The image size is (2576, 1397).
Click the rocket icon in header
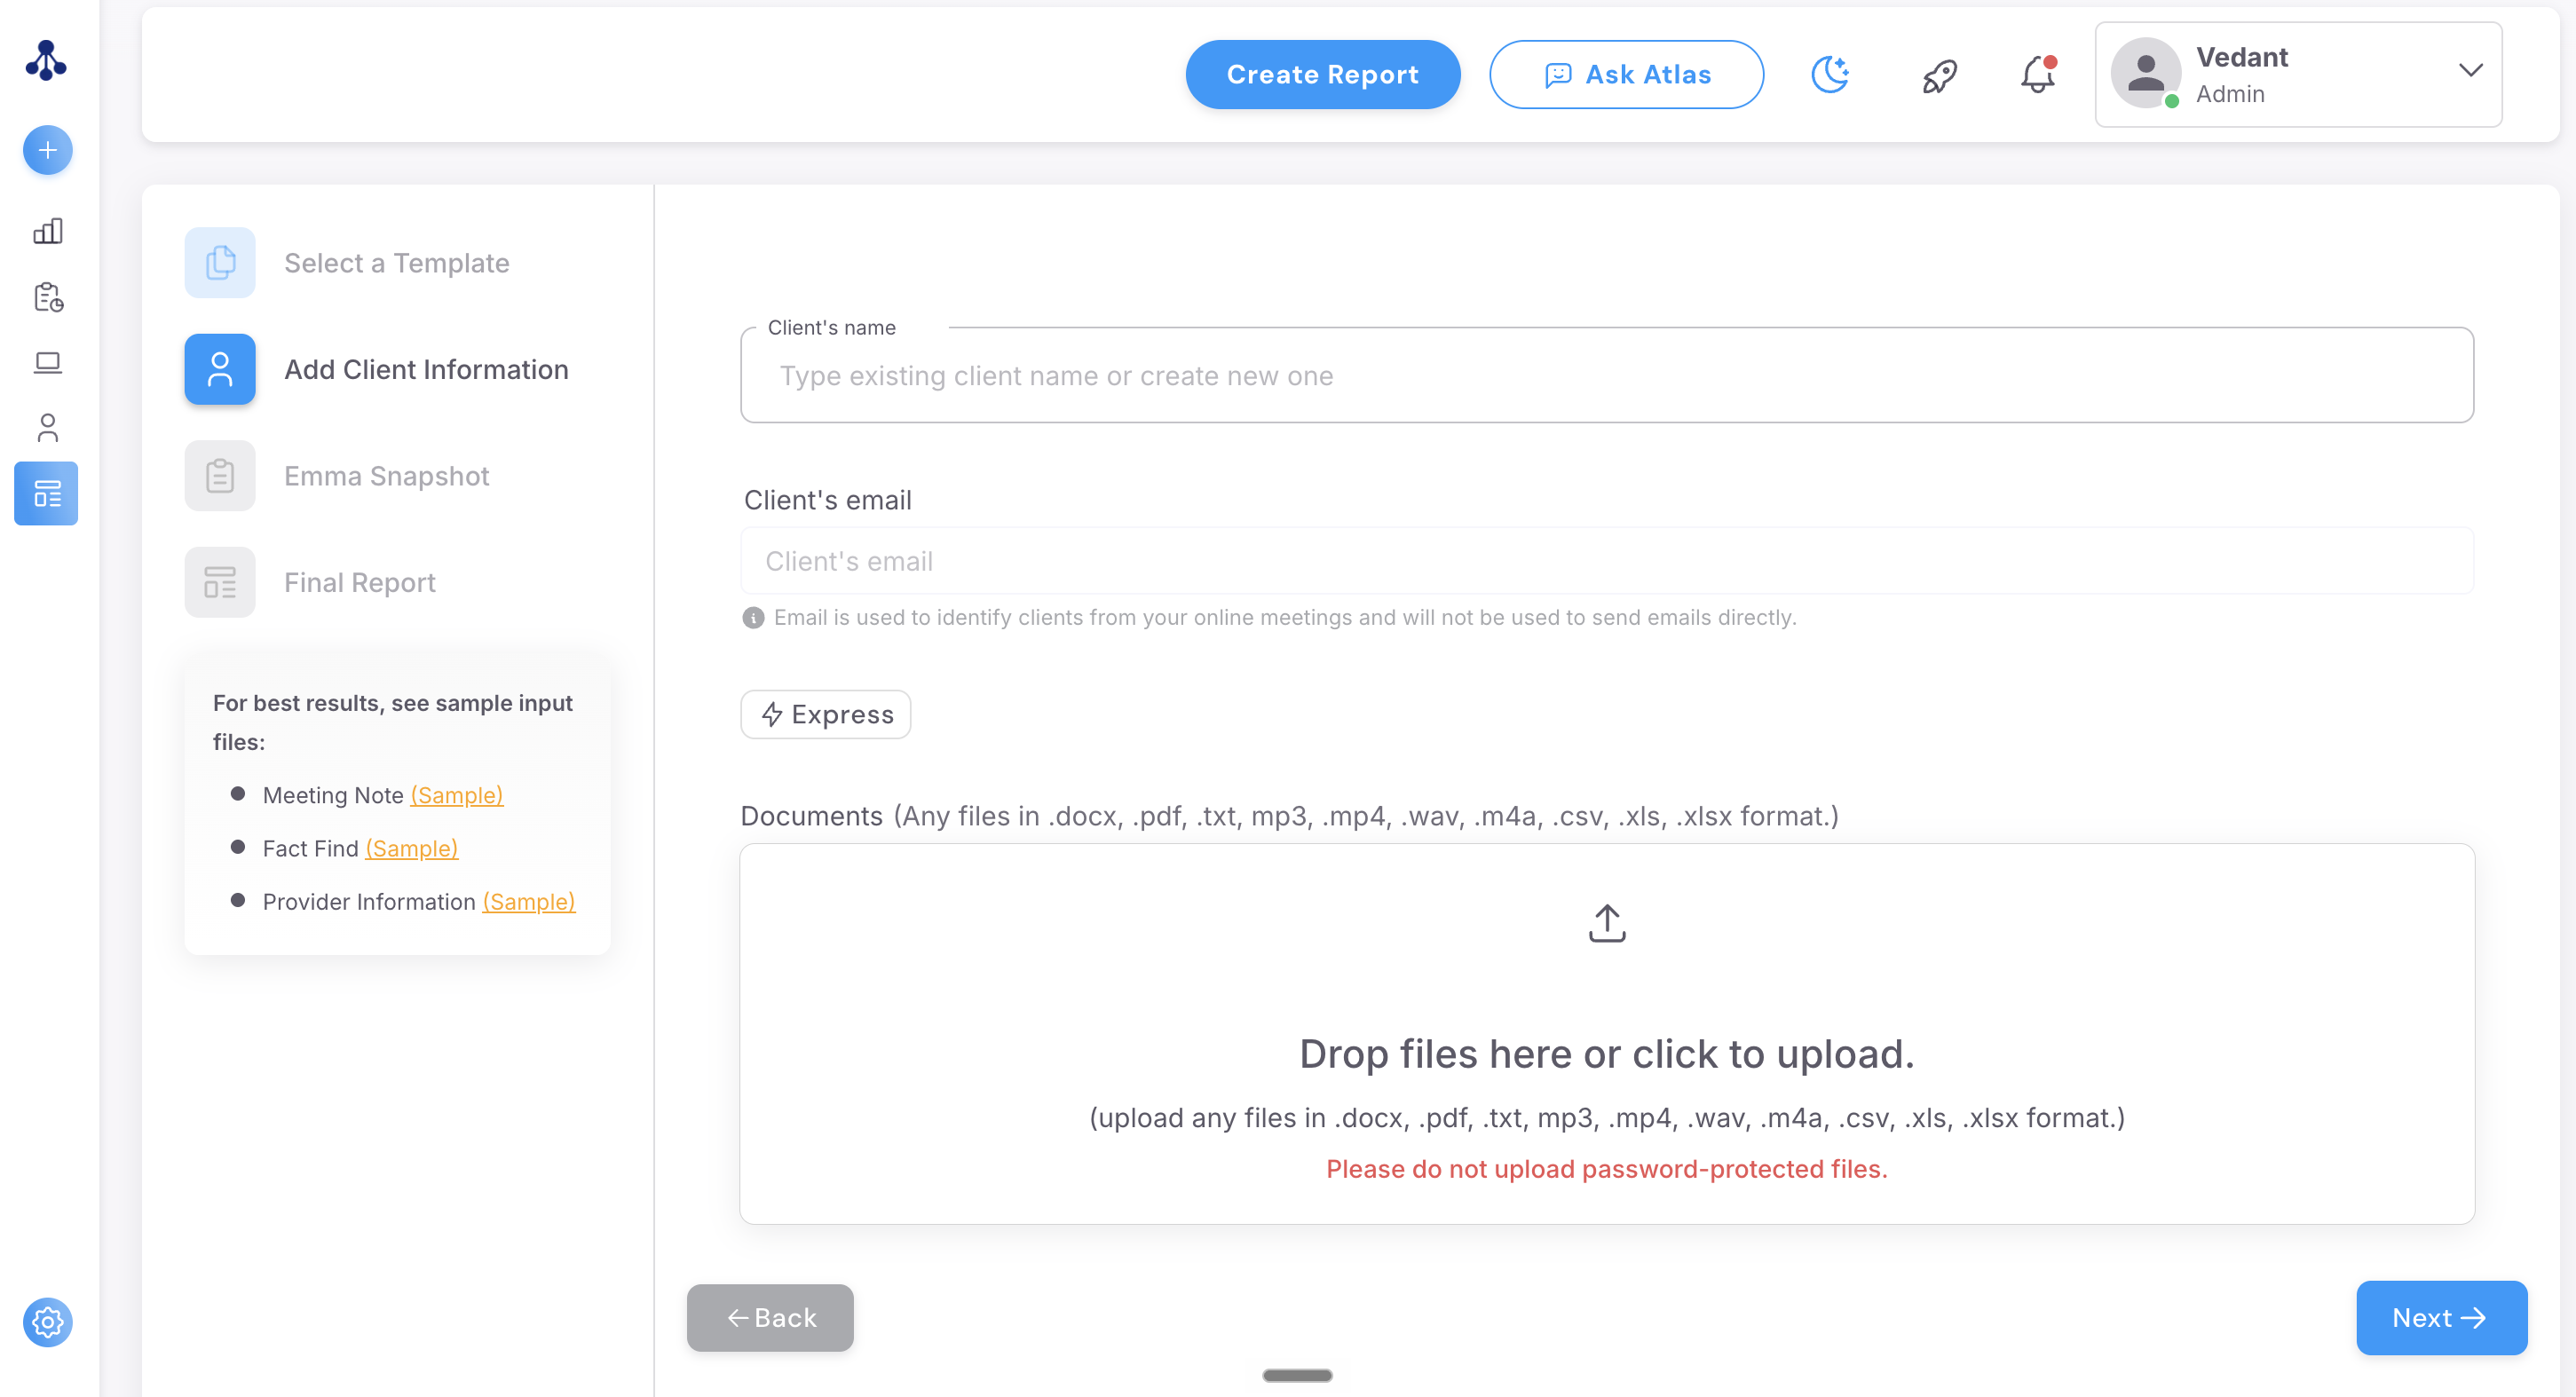click(x=1939, y=76)
